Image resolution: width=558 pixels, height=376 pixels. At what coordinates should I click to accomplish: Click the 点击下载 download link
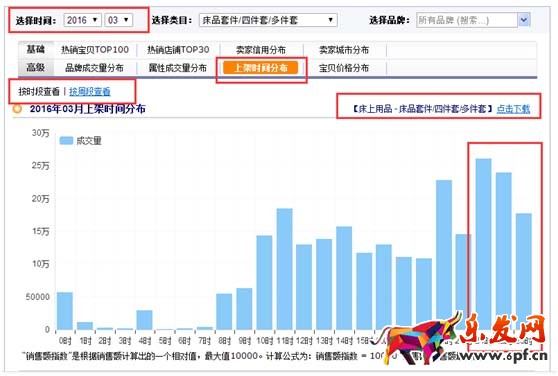coord(513,109)
